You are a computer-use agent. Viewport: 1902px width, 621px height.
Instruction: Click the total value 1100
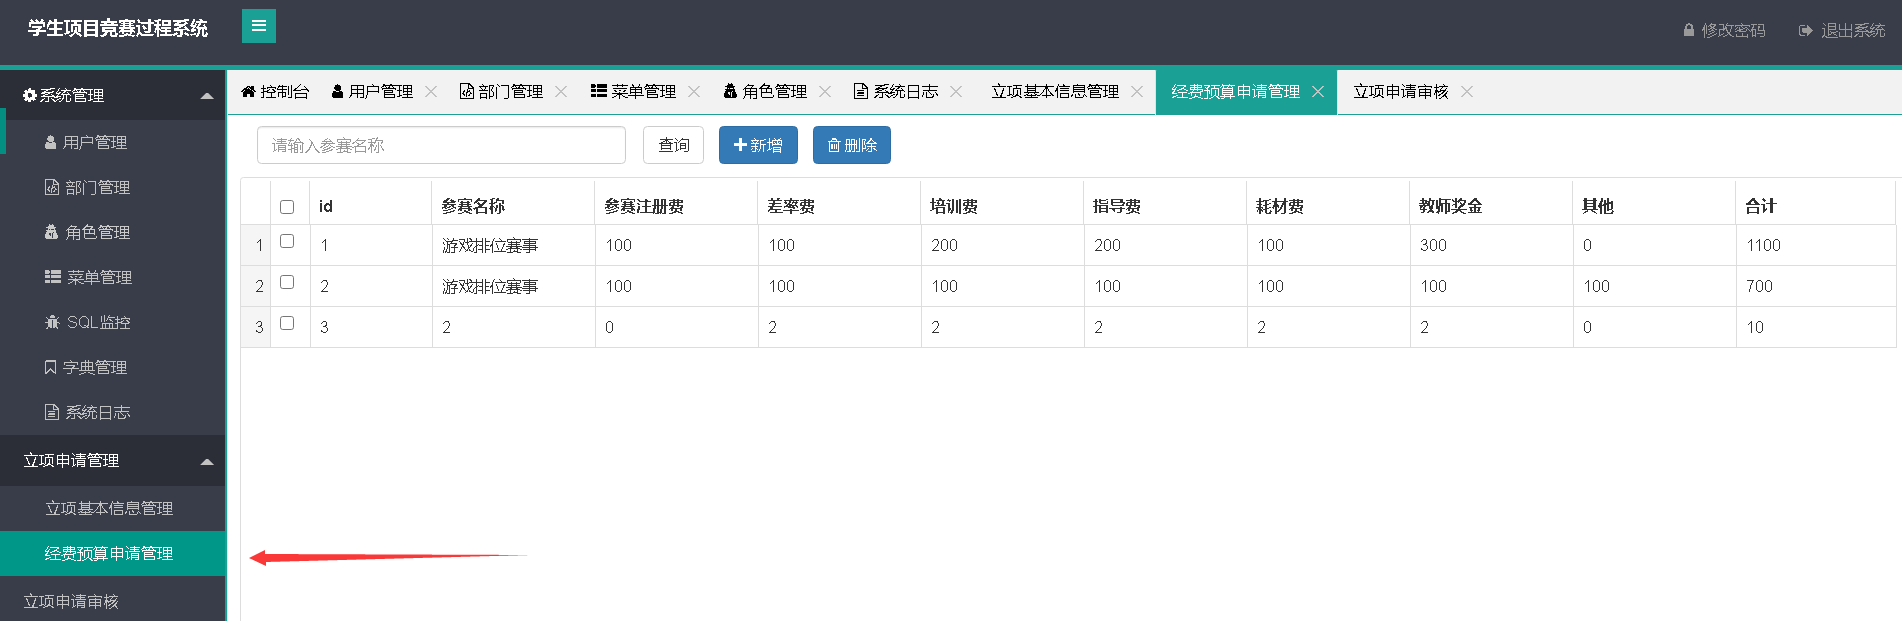[1763, 245]
